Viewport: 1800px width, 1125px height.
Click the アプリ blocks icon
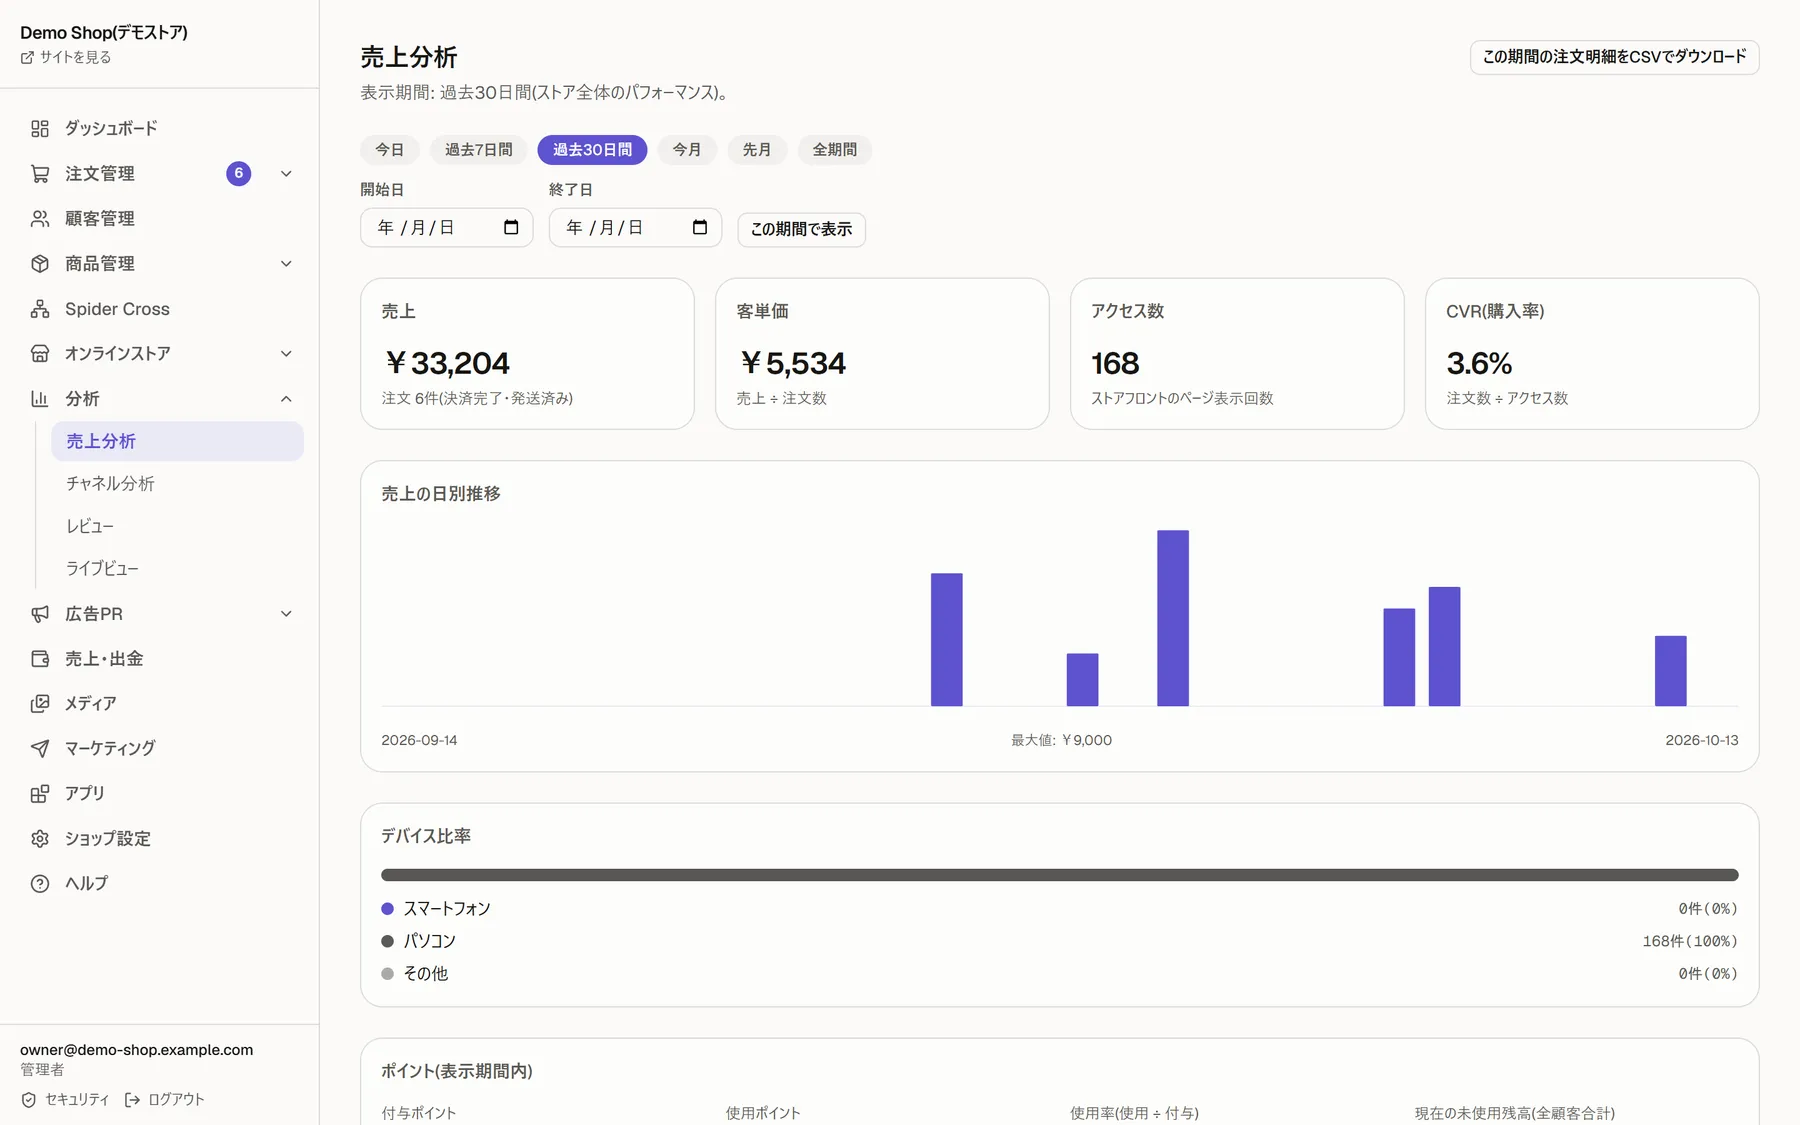40,794
